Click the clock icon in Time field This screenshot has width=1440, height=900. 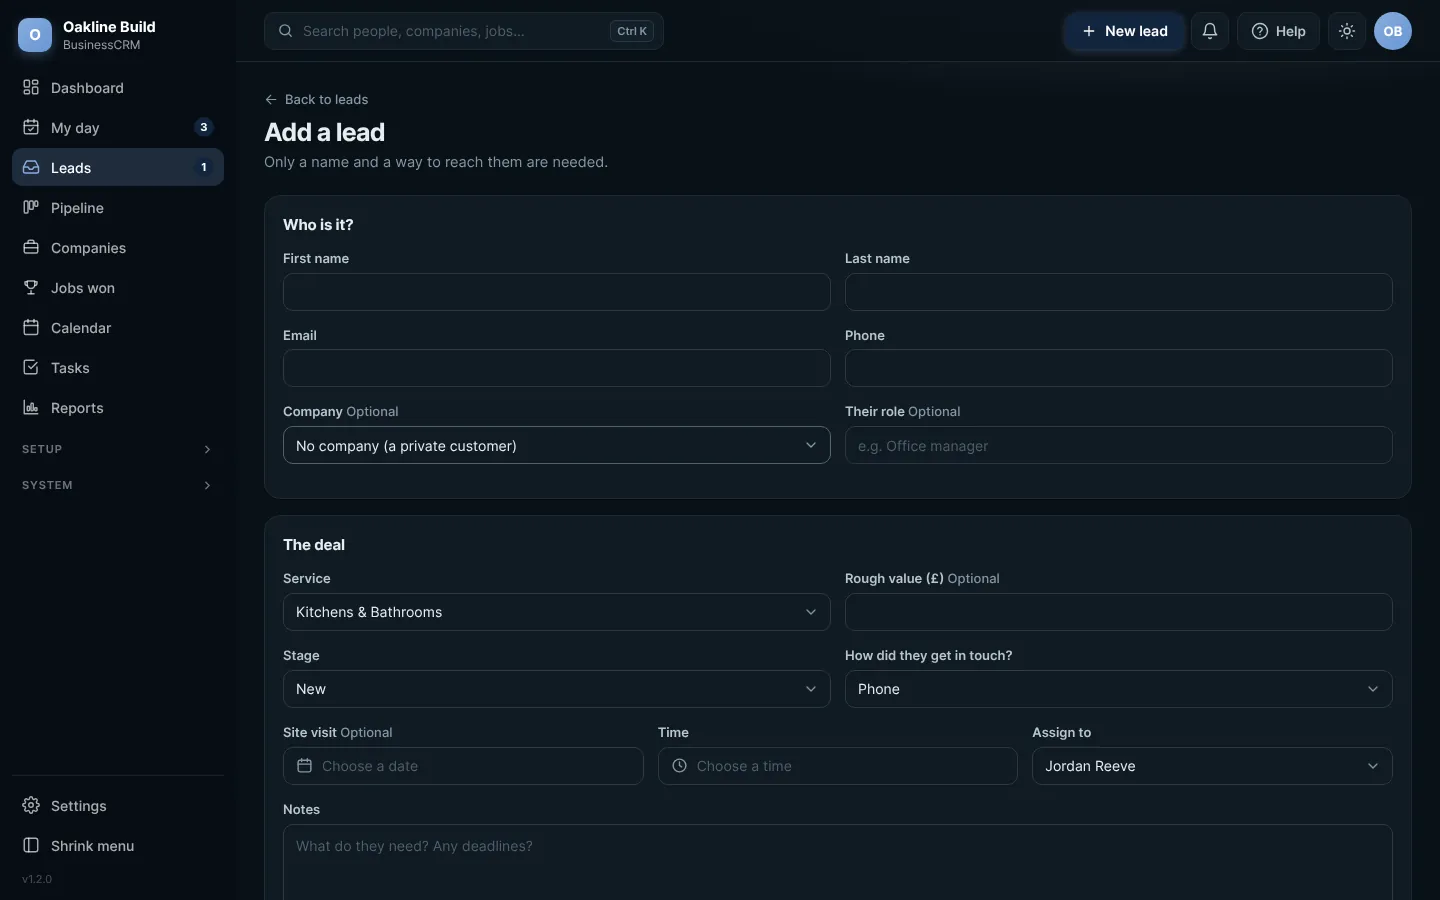coord(679,766)
